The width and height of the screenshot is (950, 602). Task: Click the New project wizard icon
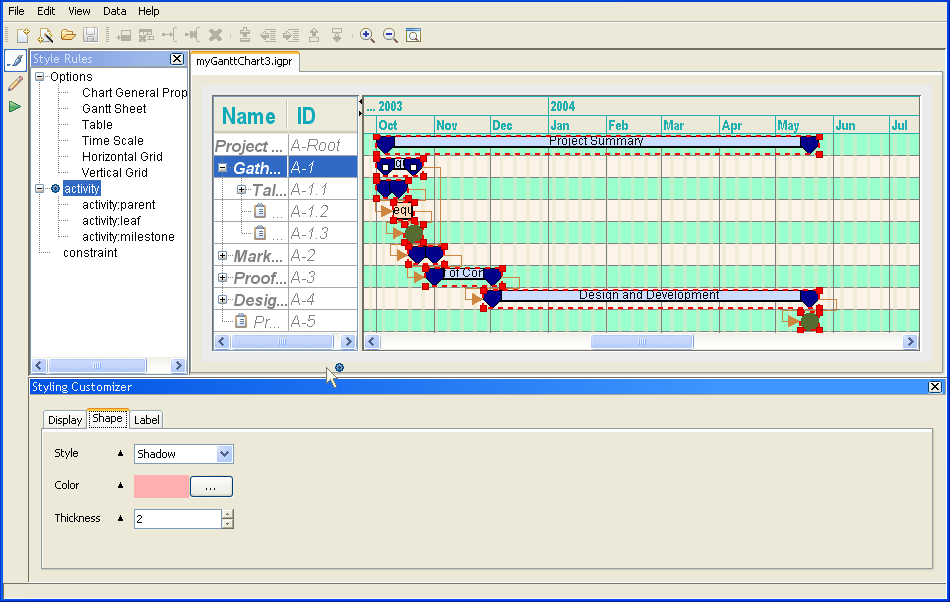coord(45,35)
